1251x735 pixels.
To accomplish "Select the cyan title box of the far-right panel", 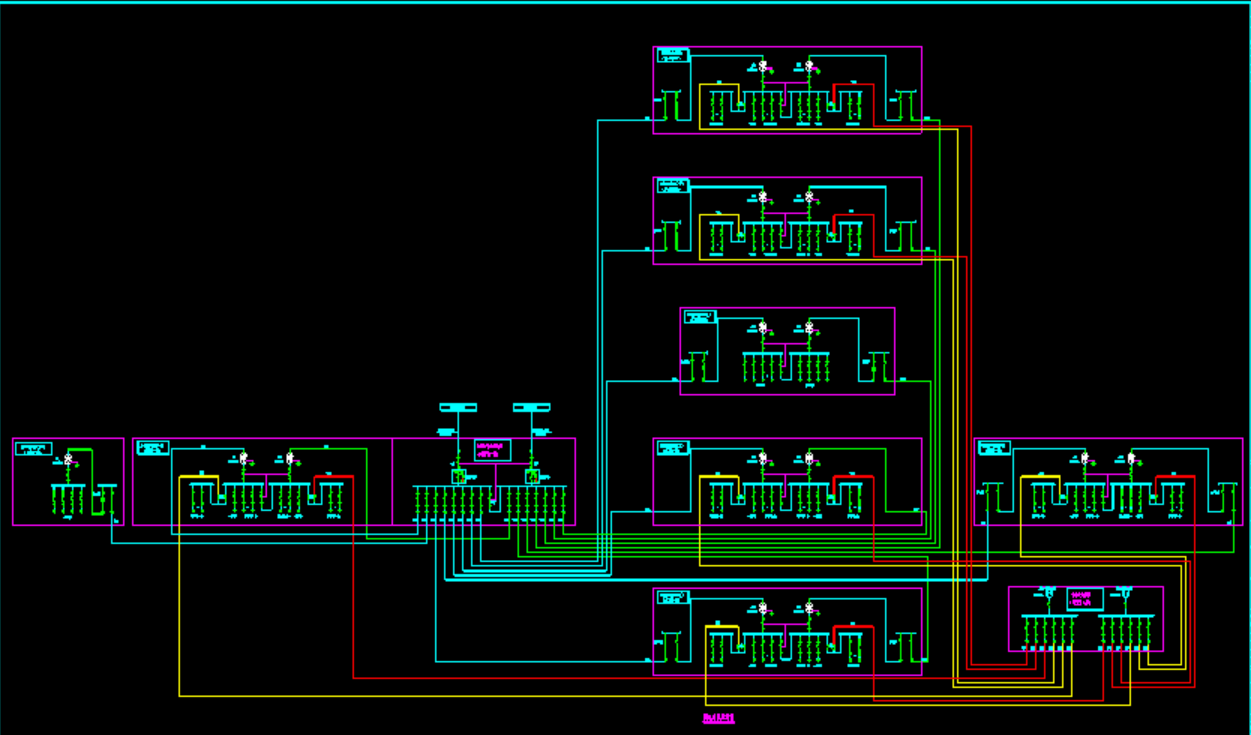I will tap(994, 448).
